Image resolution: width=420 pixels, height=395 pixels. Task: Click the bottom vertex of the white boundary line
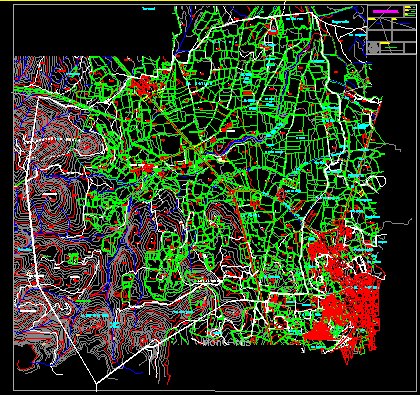96,383
